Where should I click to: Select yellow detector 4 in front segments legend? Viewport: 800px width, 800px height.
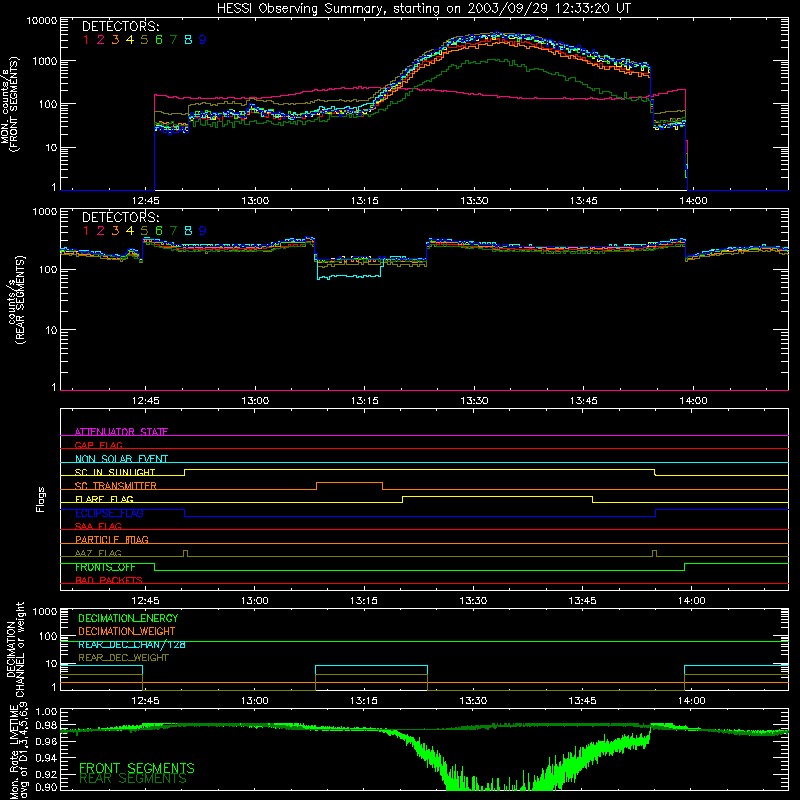click(x=130, y=40)
